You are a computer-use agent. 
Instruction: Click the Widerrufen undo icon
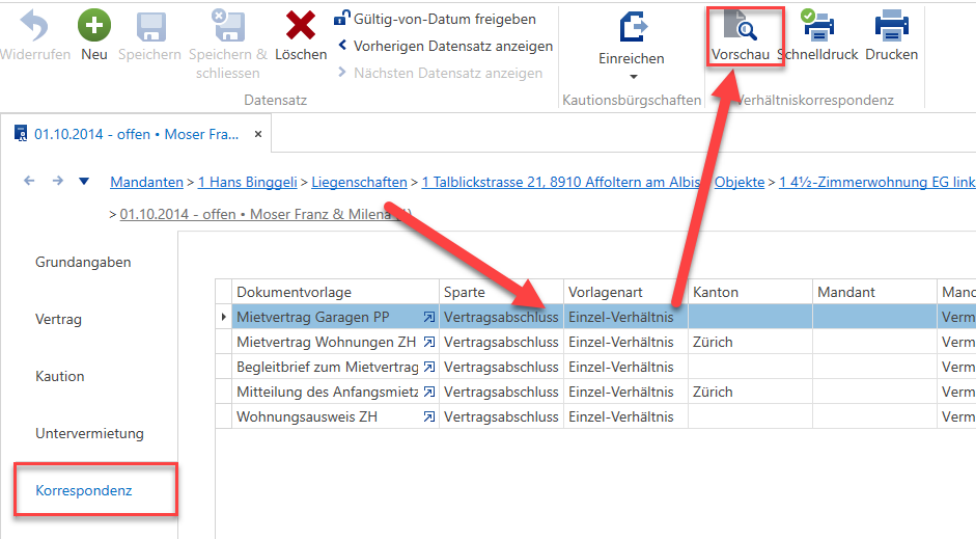point(34,26)
